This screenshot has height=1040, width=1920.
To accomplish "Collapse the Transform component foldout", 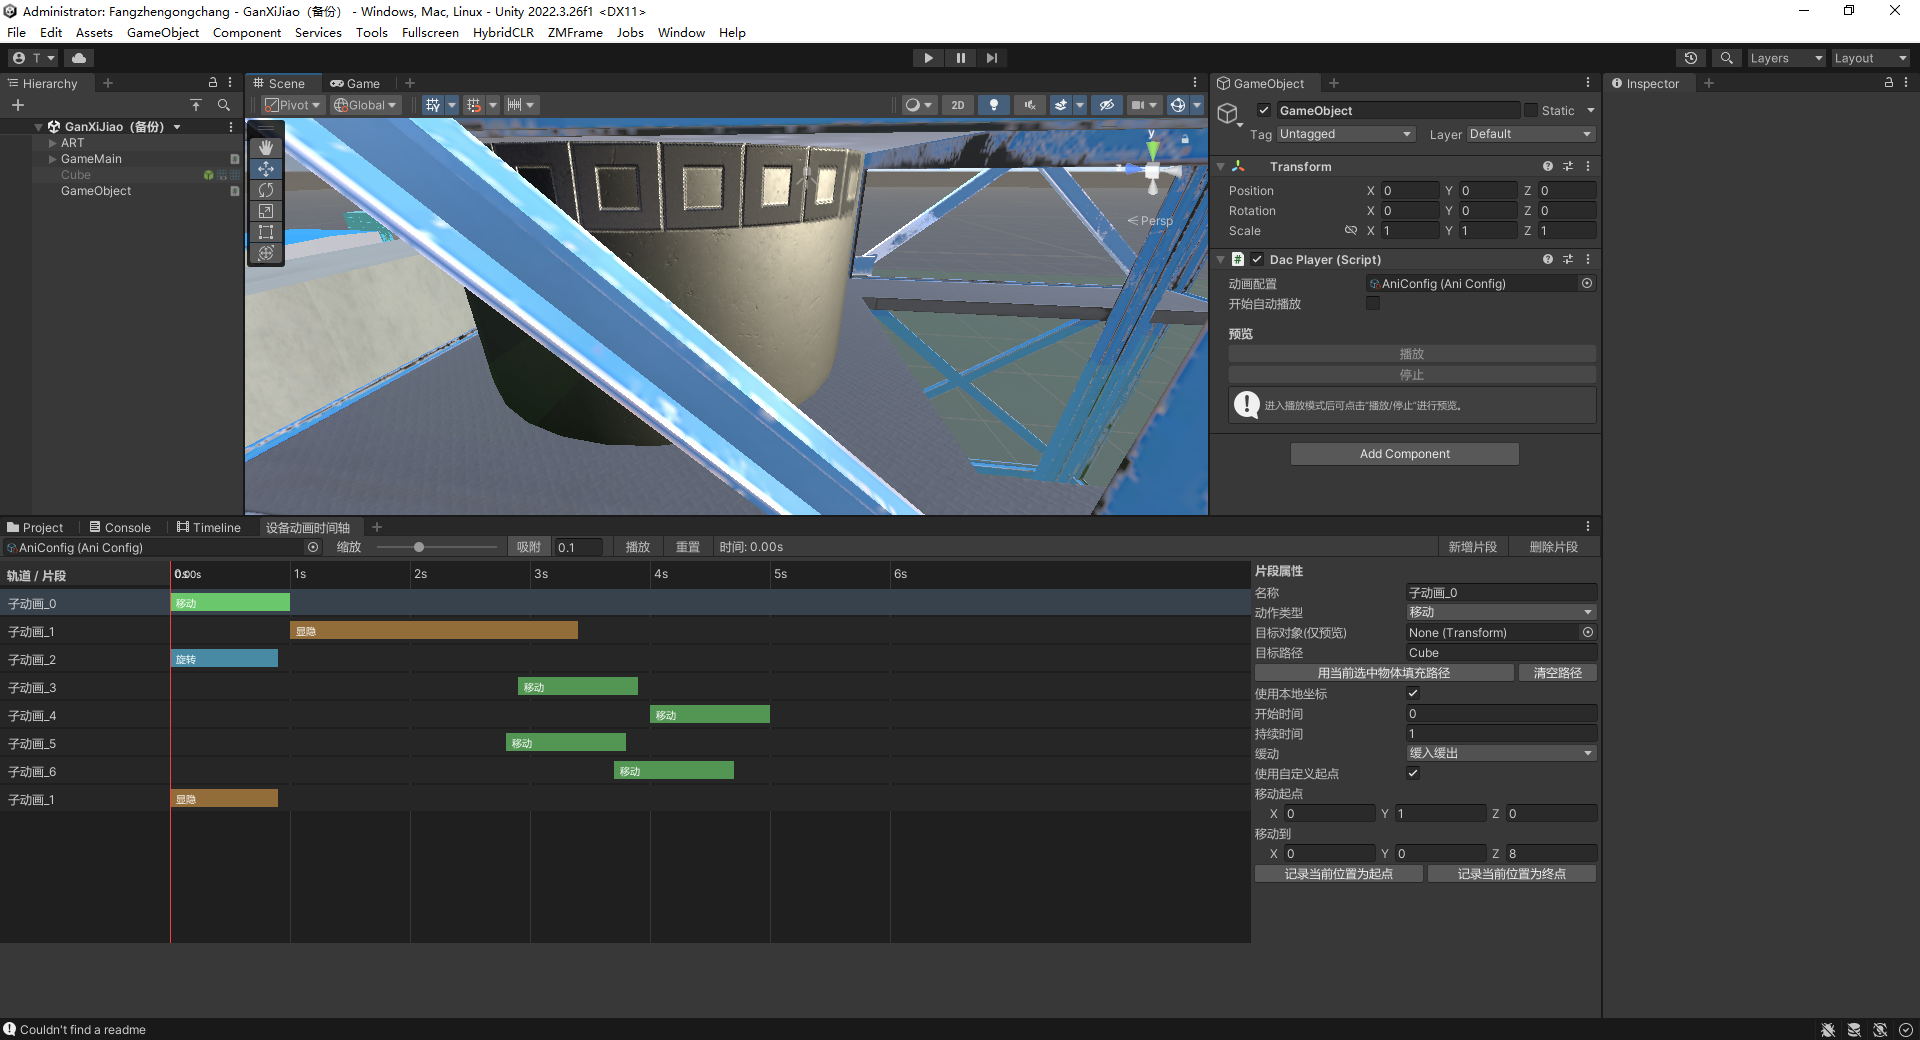I will point(1221,167).
